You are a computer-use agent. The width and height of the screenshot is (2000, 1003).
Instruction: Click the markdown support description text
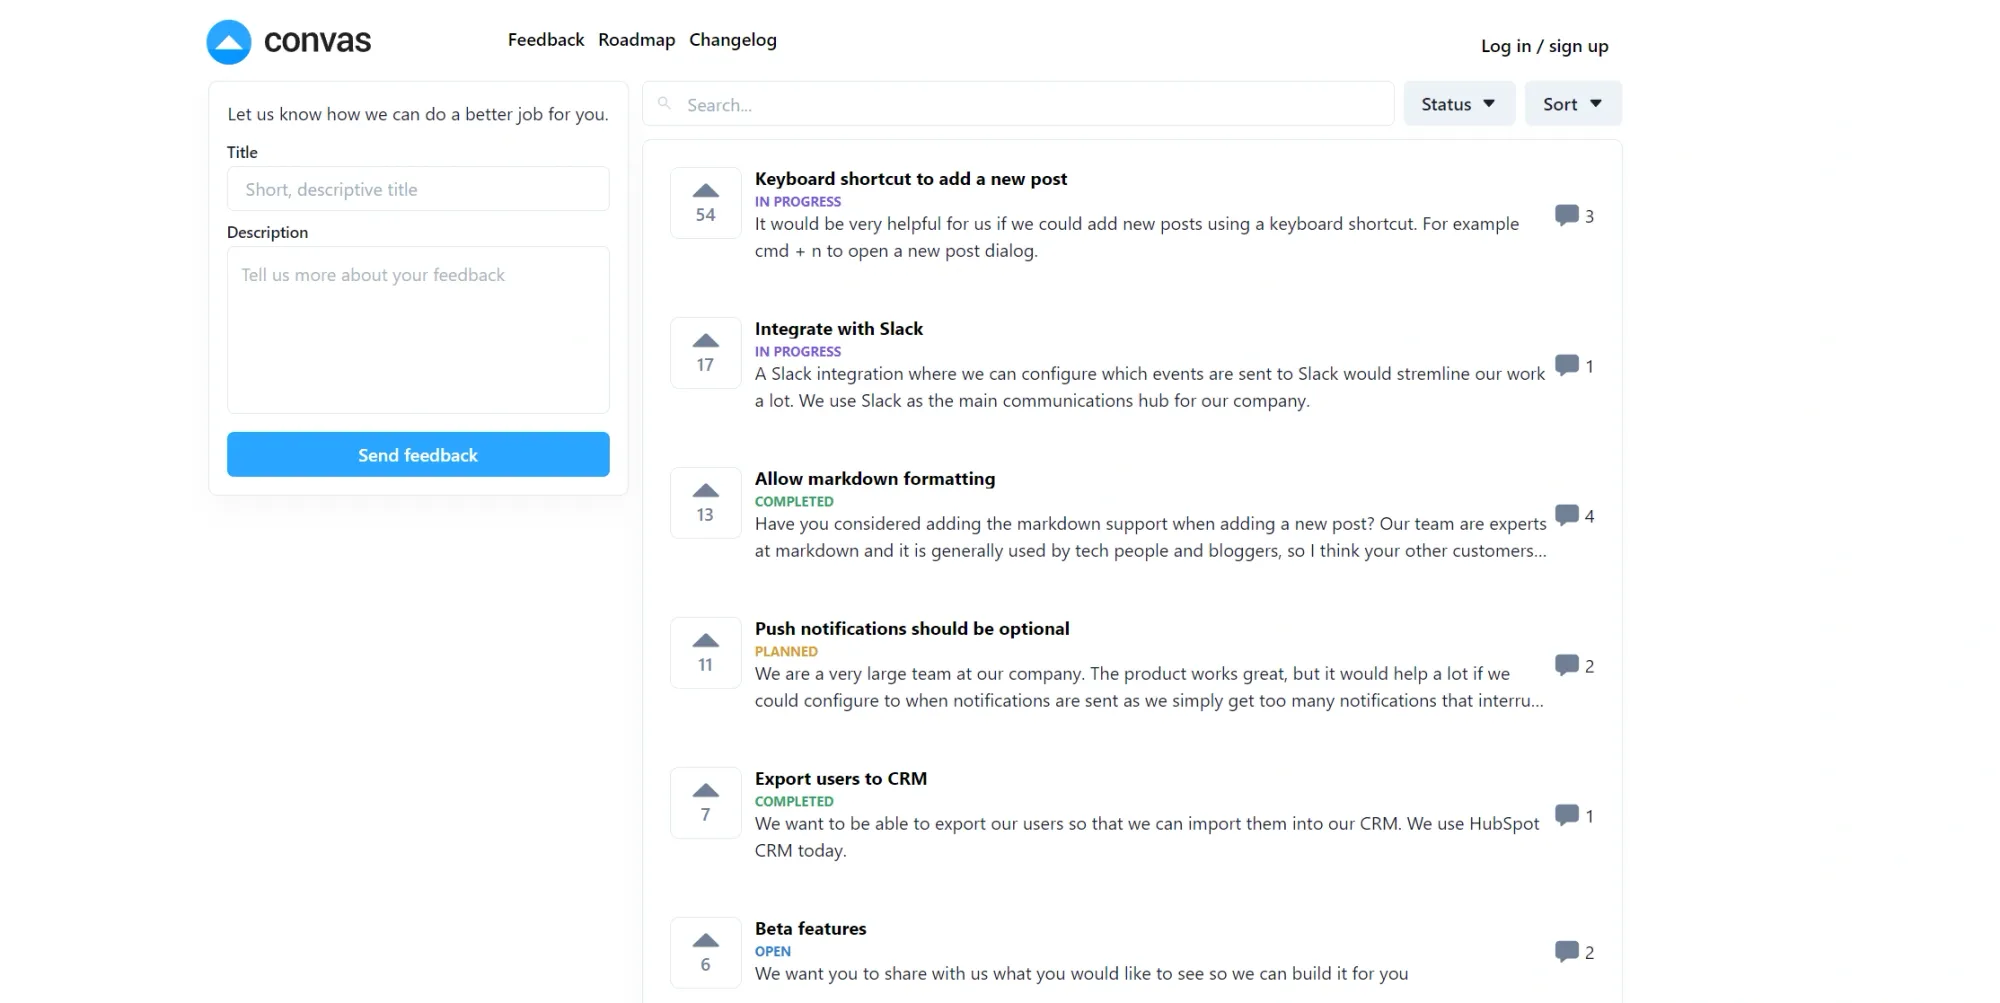1151,537
